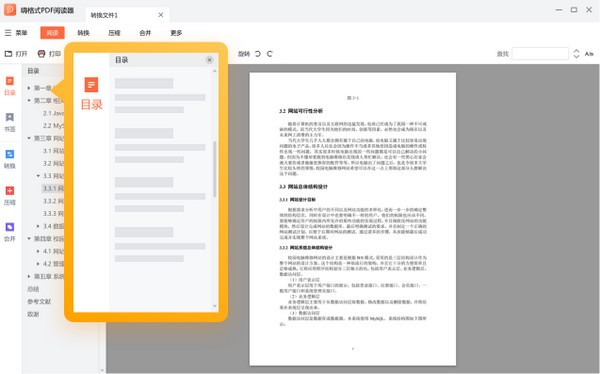This screenshot has height=374, width=600.
Task: Open the hamburger 菜单 menu
Action: 16,33
